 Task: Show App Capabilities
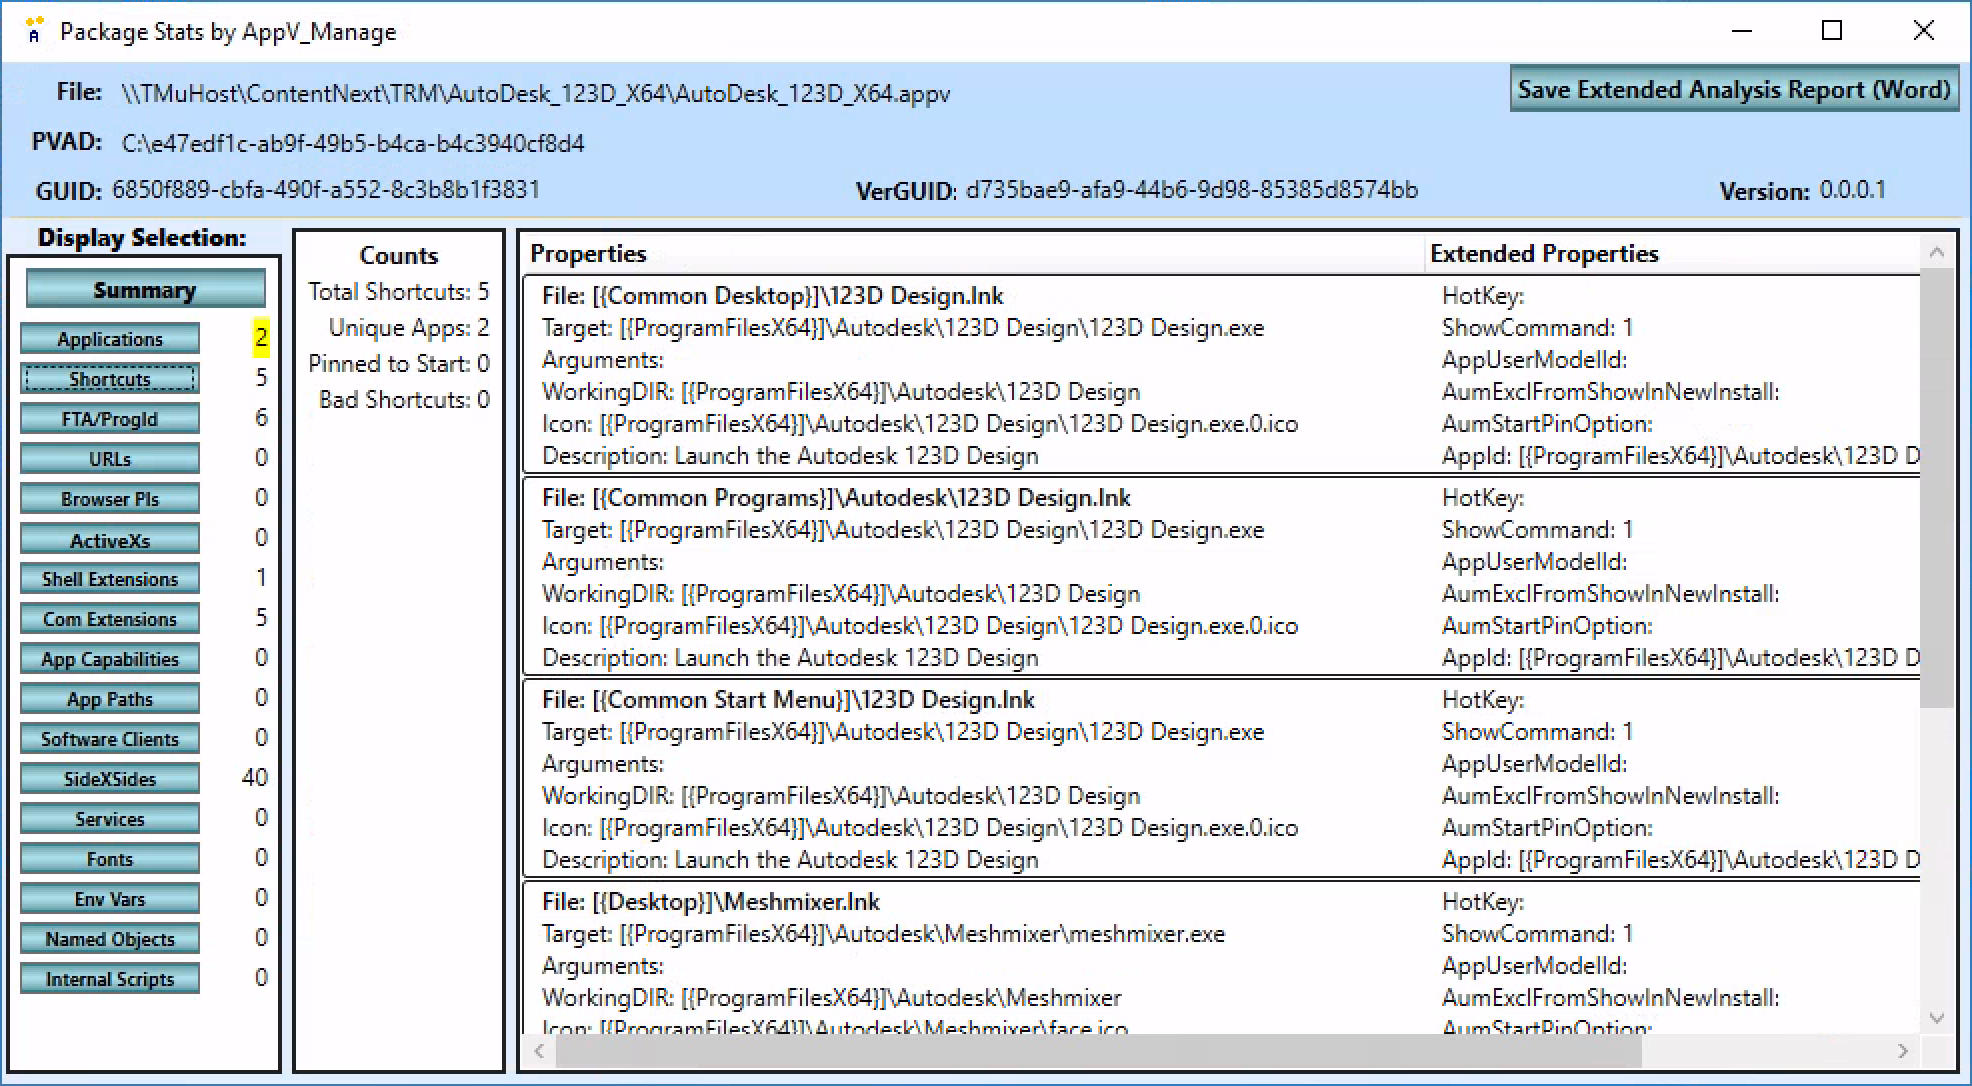110,659
